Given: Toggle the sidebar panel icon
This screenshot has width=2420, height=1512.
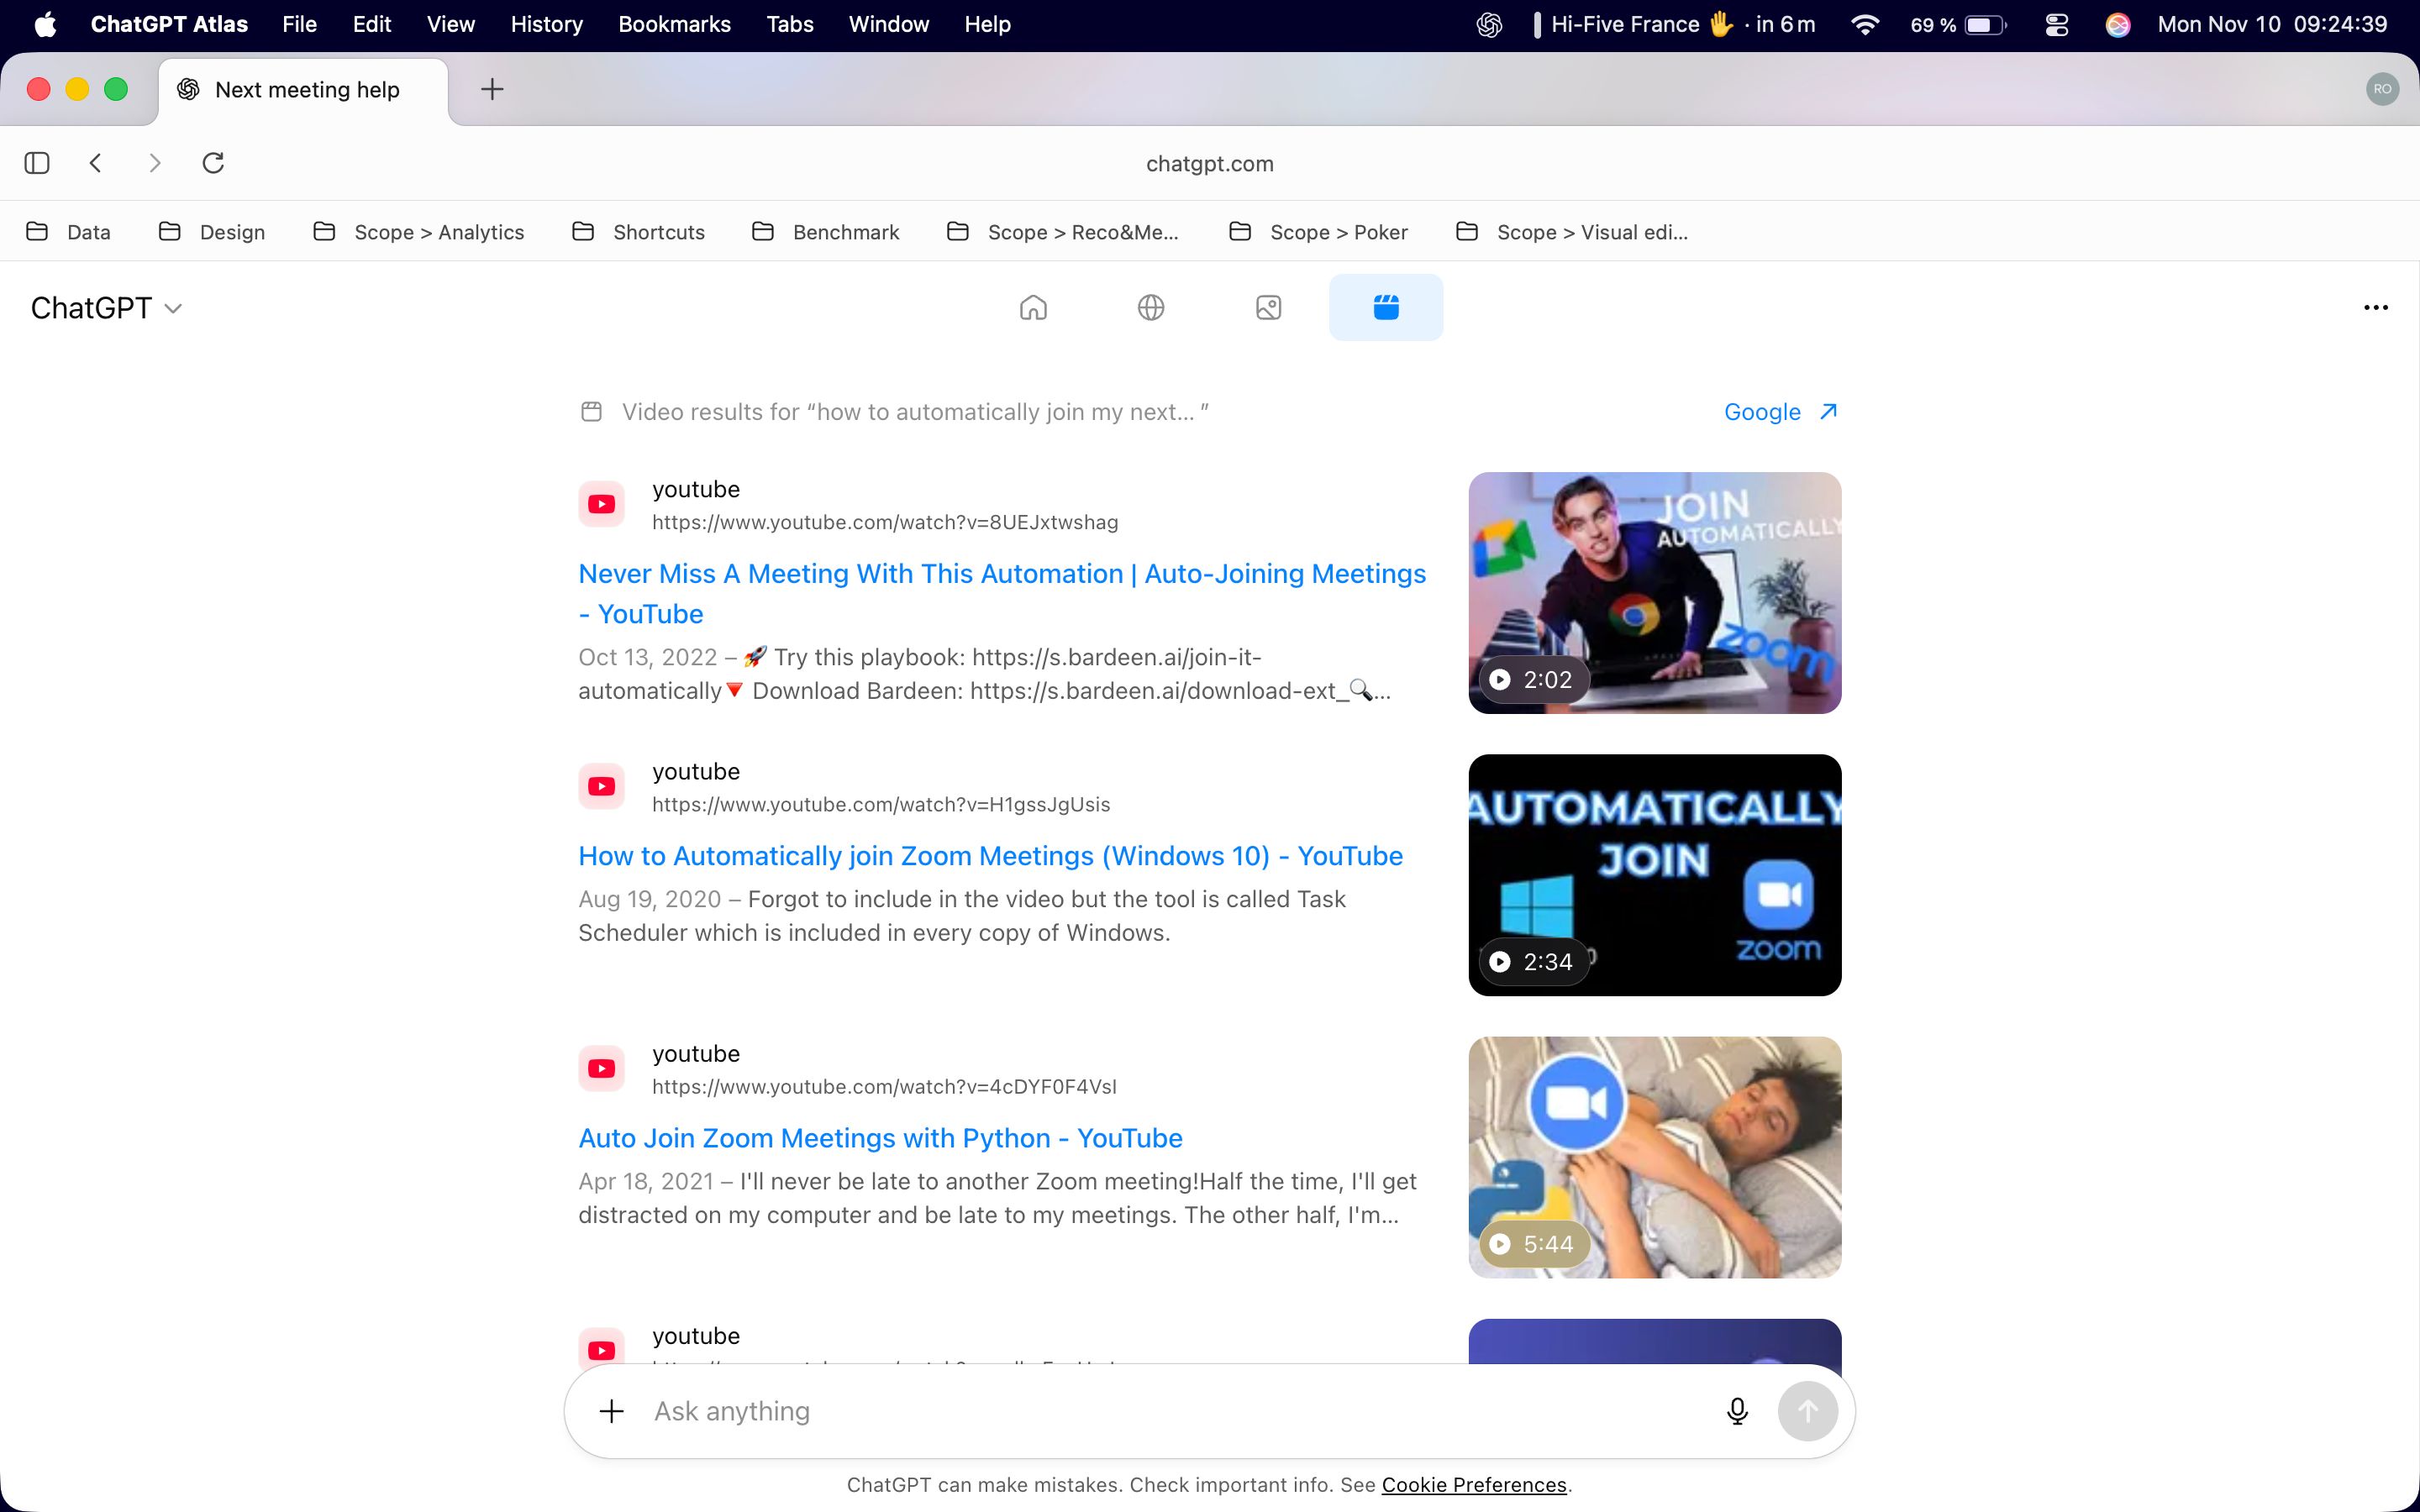Looking at the screenshot, I should [37, 162].
